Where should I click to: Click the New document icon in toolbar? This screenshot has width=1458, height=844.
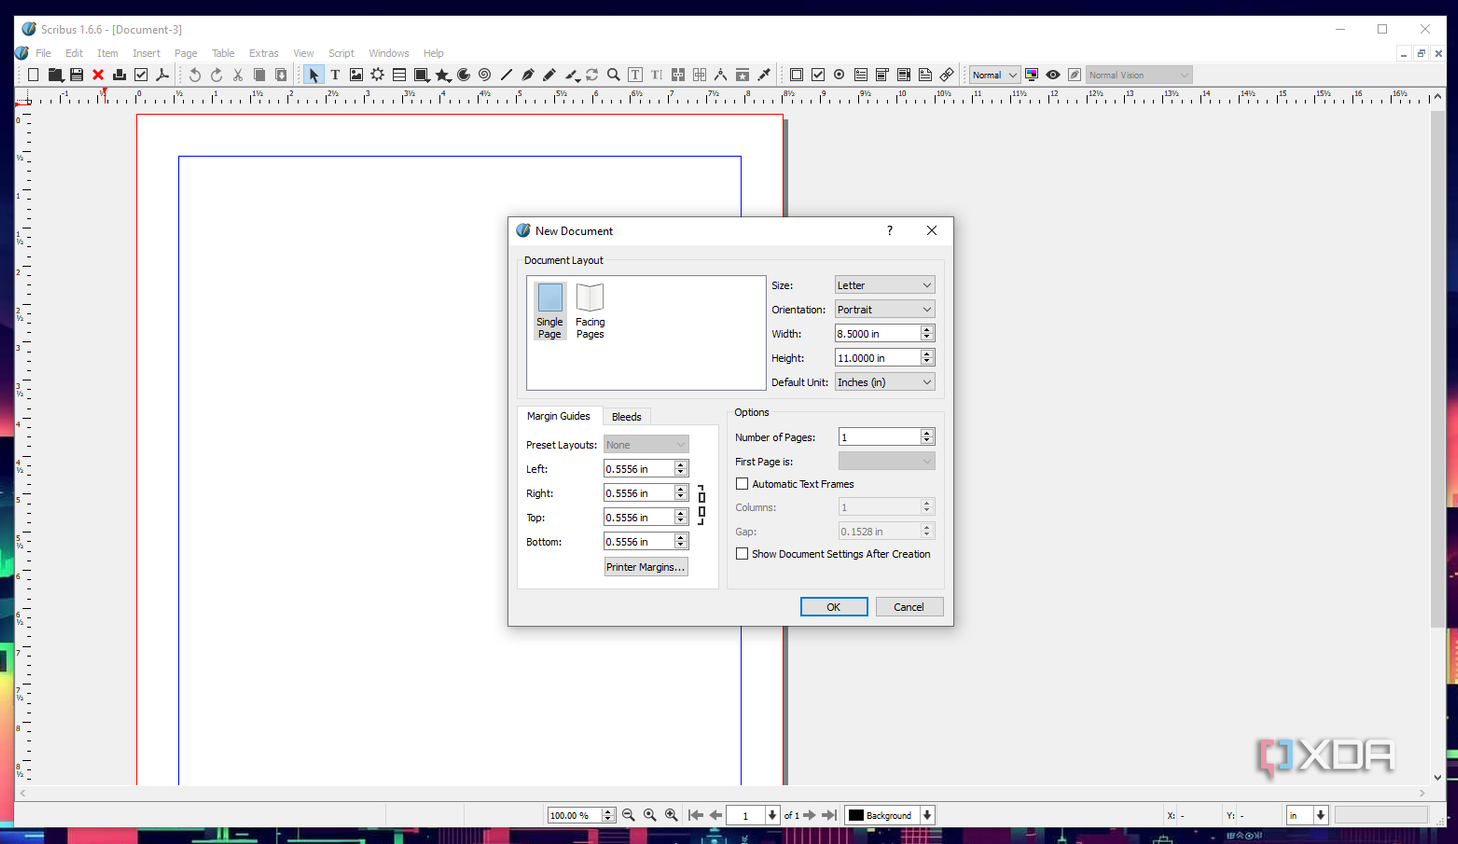[33, 75]
